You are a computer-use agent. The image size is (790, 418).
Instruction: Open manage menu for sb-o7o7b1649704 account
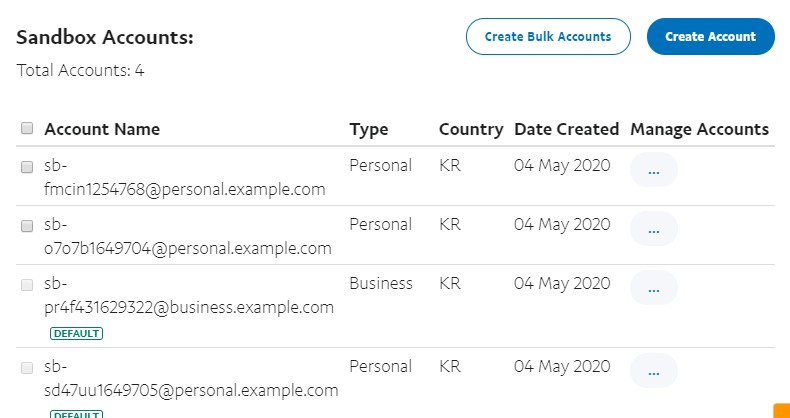click(x=653, y=230)
